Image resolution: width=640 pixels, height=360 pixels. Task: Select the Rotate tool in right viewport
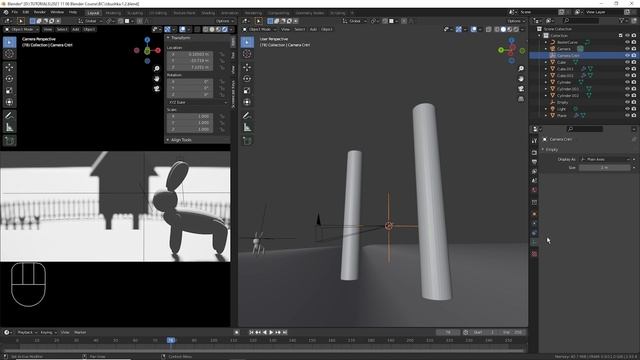click(247, 79)
